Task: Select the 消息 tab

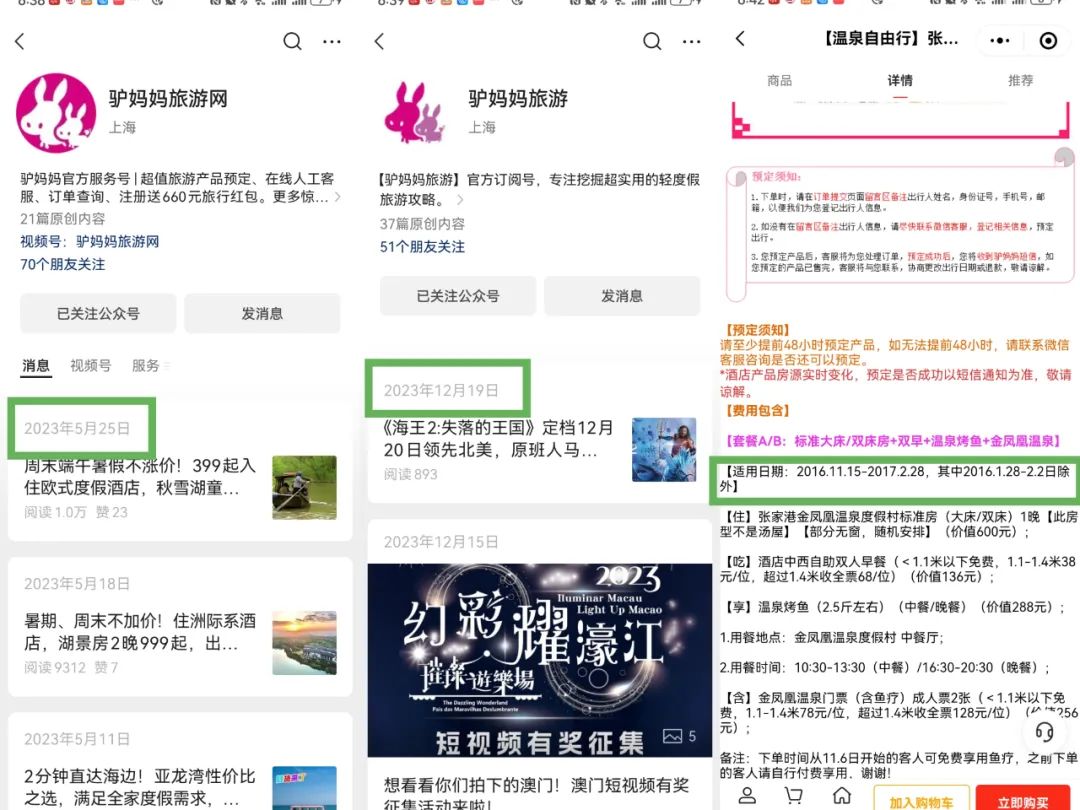Action: 36,365
